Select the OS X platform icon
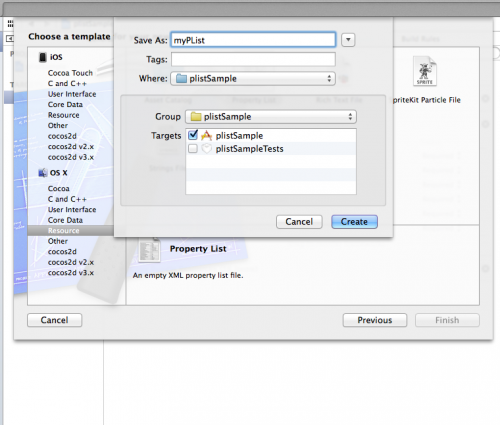Screen dimensions: 500x425 [43, 173]
